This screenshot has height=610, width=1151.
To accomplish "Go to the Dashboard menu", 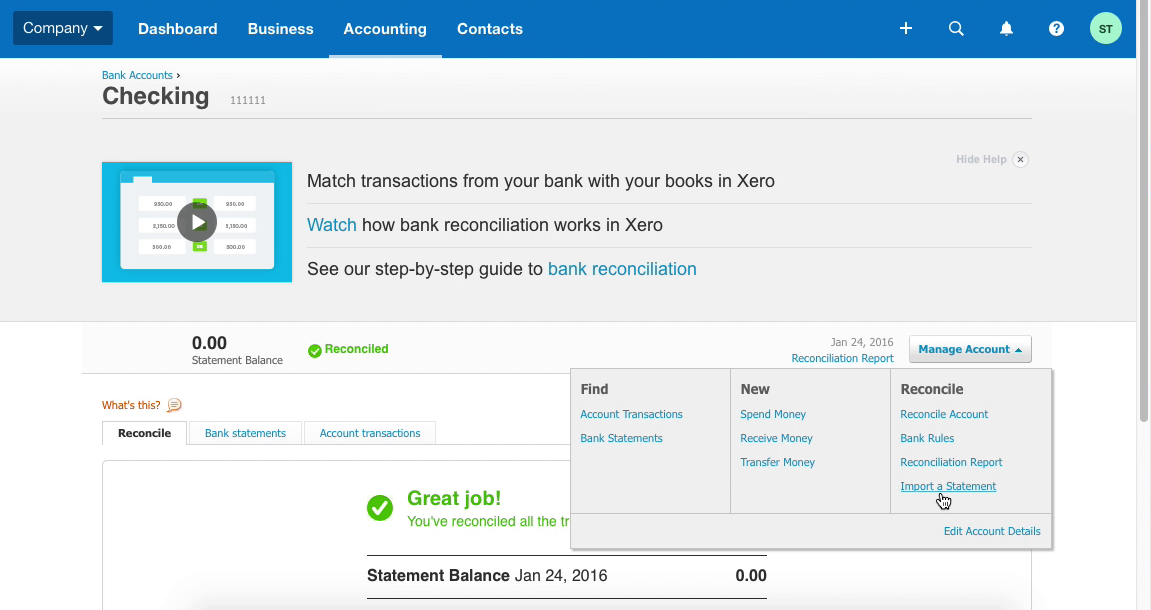I will pyautogui.click(x=178, y=29).
